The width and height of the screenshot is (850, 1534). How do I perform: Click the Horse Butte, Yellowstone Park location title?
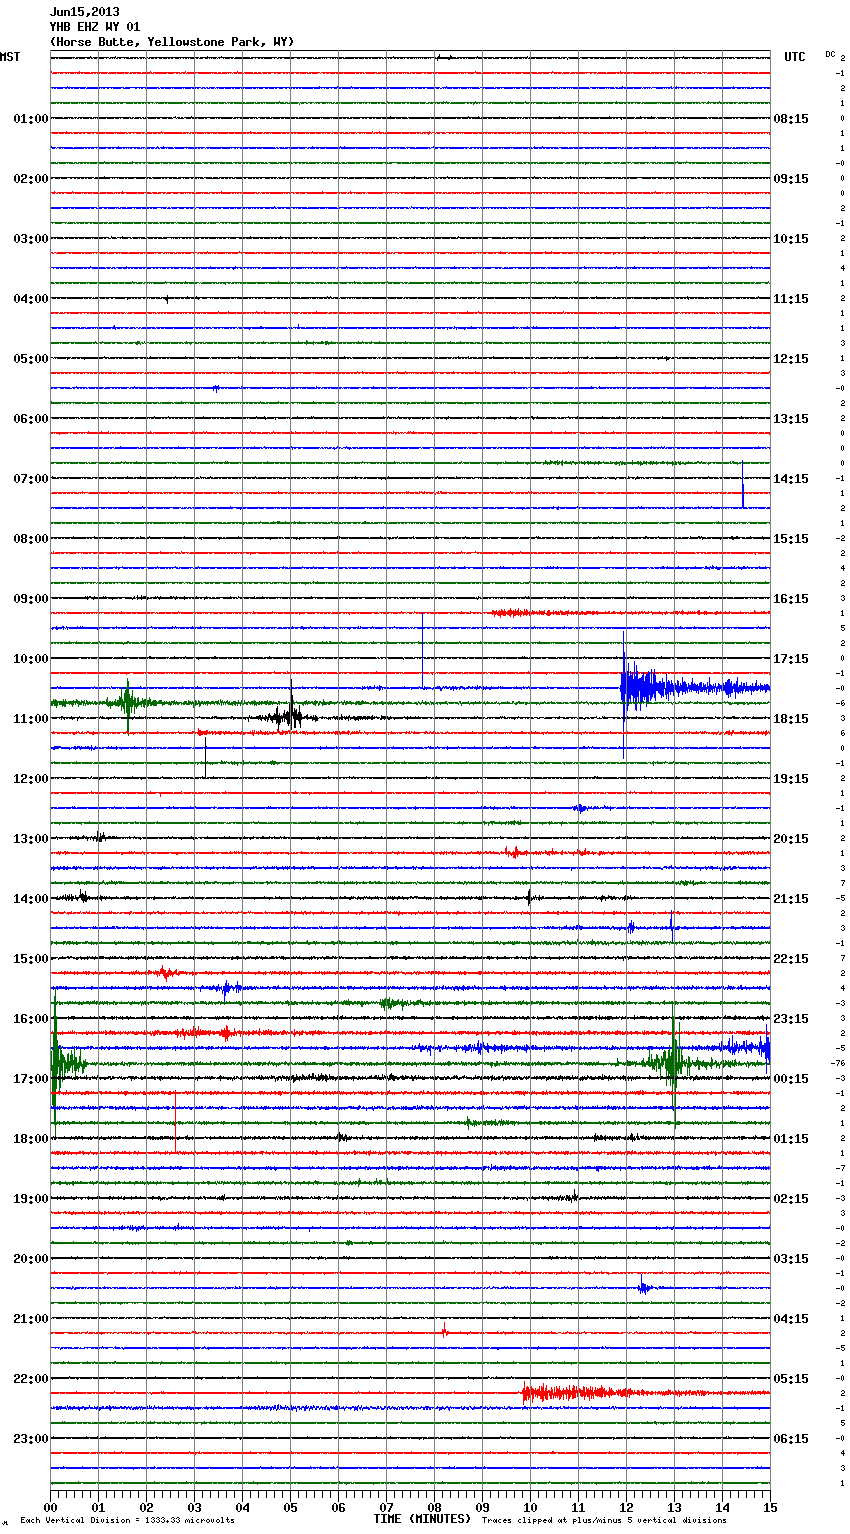172,42
